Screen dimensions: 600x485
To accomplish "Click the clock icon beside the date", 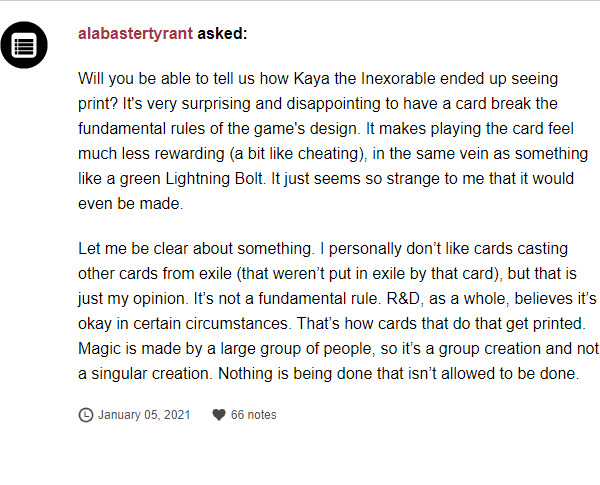I will click(85, 415).
